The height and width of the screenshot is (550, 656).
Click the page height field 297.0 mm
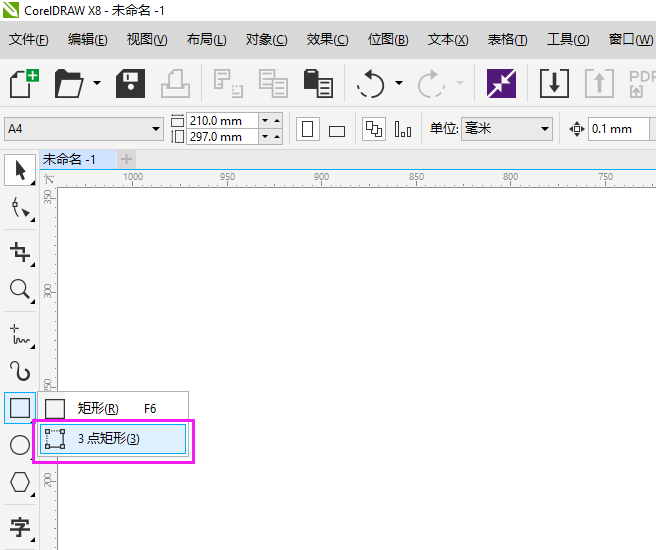pyautogui.click(x=223, y=137)
